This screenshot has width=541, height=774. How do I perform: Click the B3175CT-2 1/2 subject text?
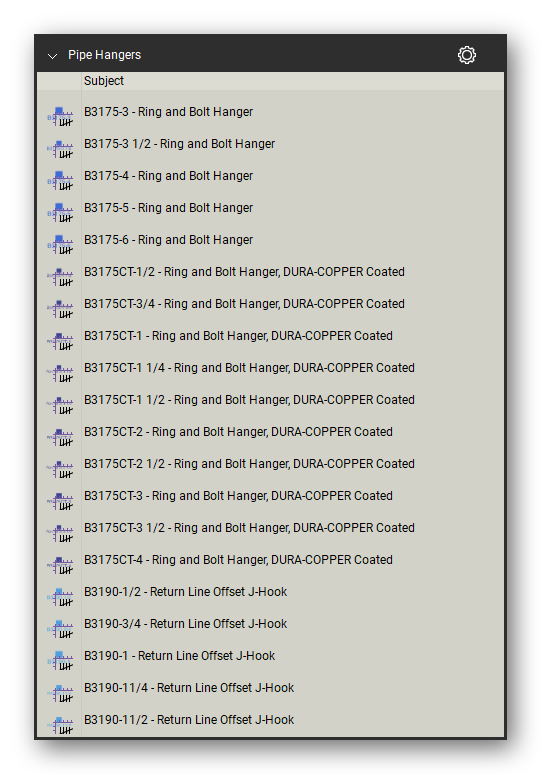pyautogui.click(x=249, y=464)
